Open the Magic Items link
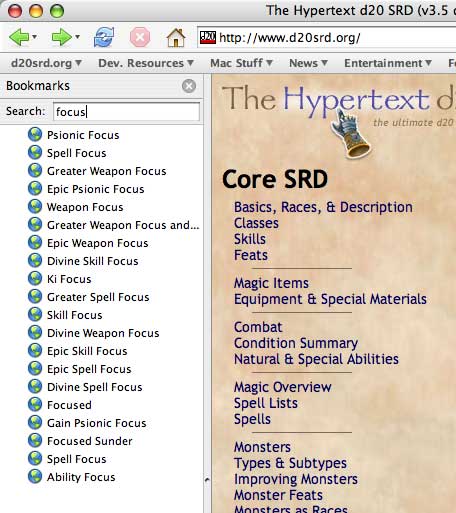This screenshot has height=513, width=456. tap(271, 283)
